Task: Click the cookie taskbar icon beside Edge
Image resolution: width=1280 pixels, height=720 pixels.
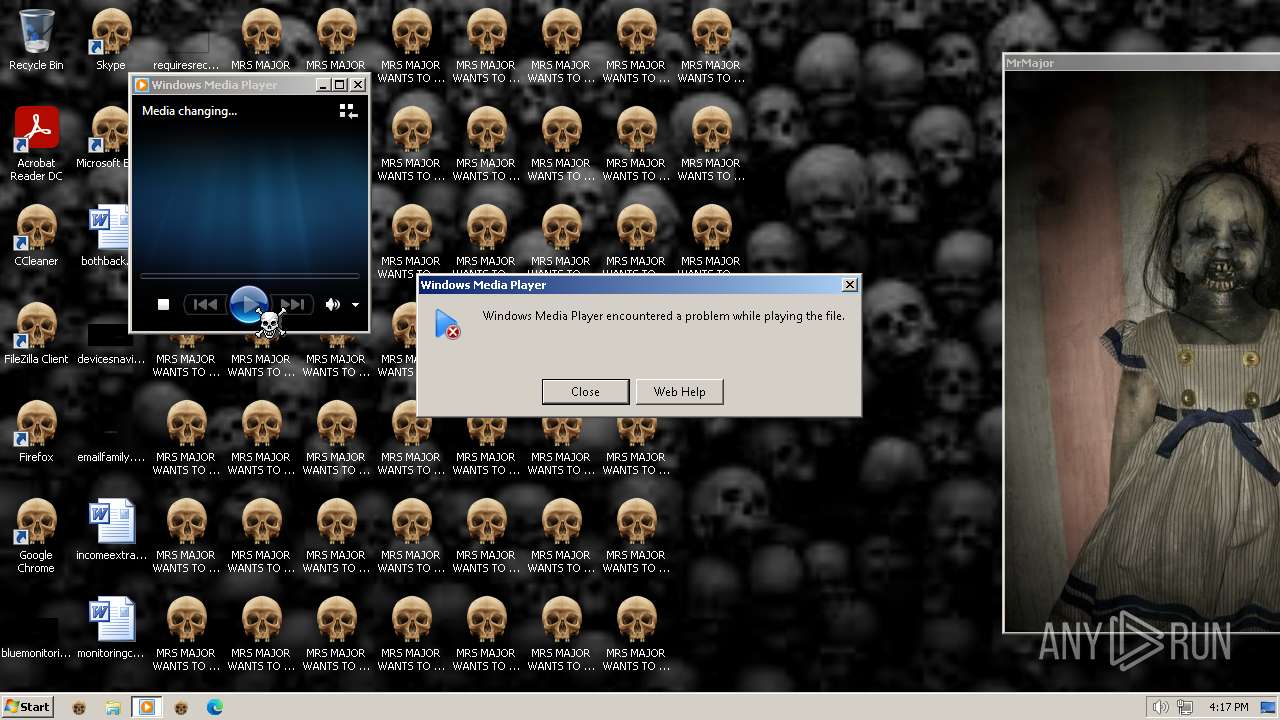Action: coord(181,707)
